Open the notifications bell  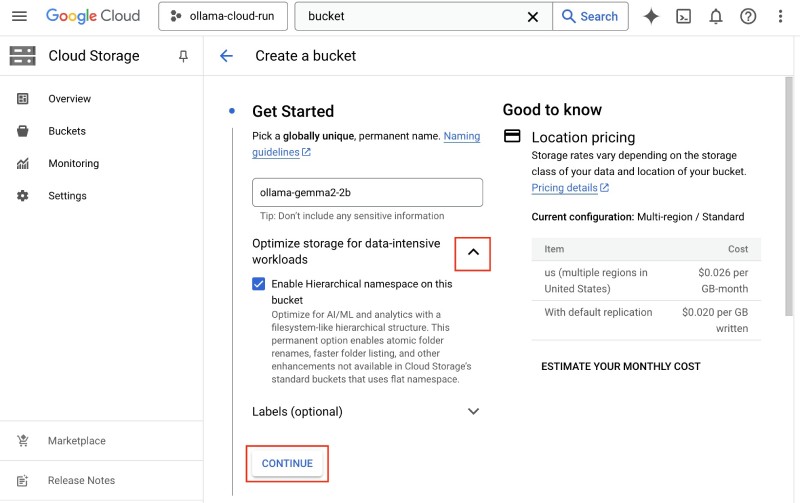715,16
